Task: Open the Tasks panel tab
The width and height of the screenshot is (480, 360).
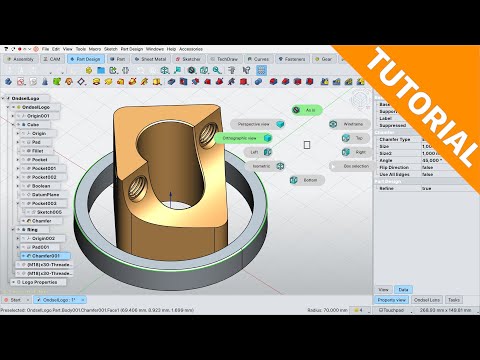Action: click(x=454, y=300)
